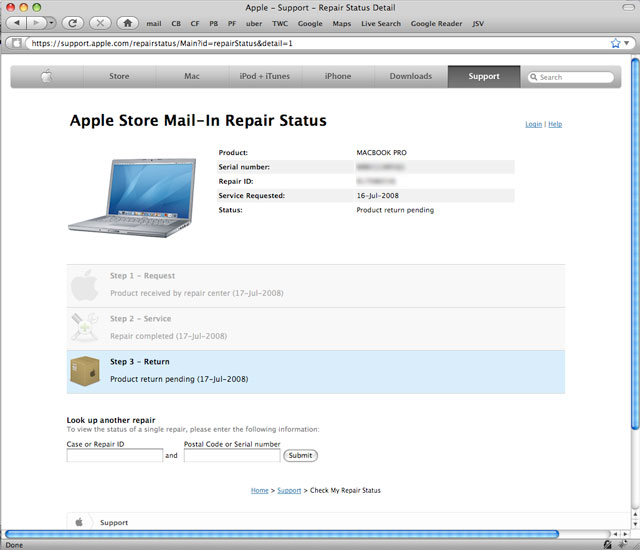Click the Submit button
Screen dimensions: 640x550
(300, 455)
